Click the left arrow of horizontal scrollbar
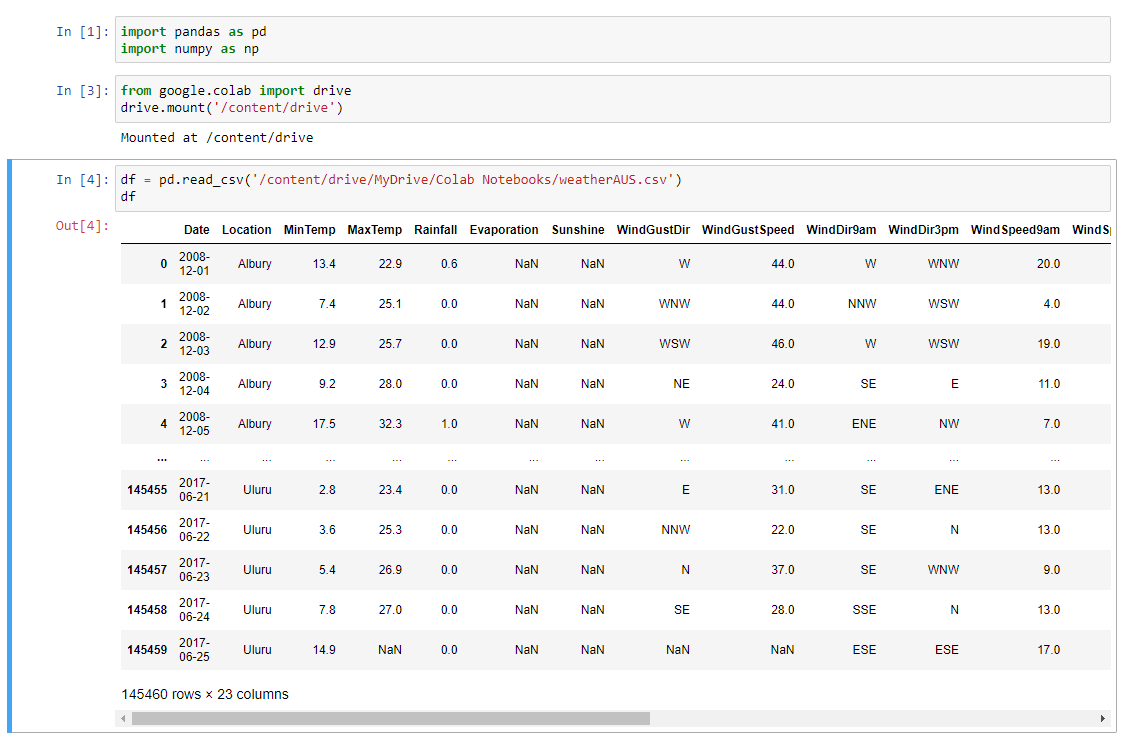The height and width of the screenshot is (734, 1126). [124, 718]
